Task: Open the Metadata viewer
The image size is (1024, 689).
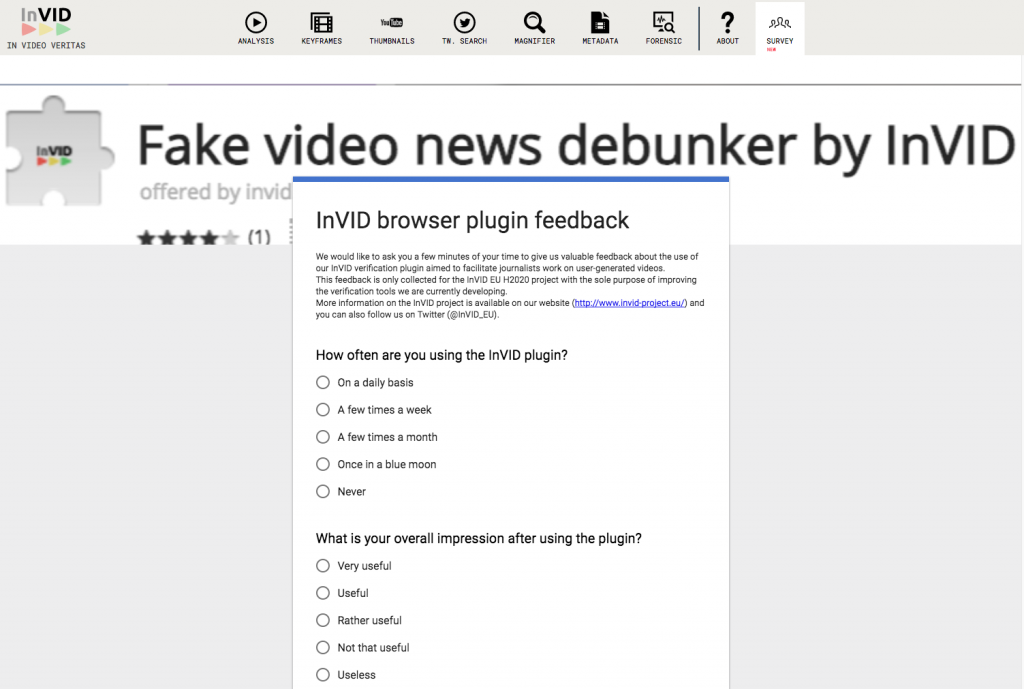Action: coord(600,27)
